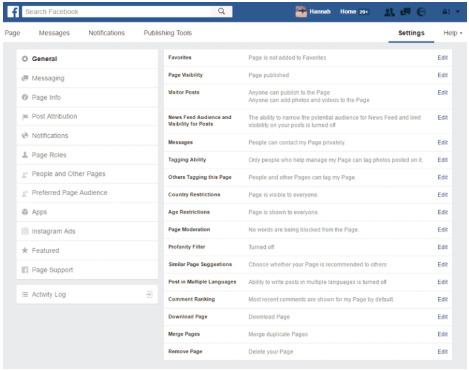Open friend requests icon in top bar

(x=389, y=12)
